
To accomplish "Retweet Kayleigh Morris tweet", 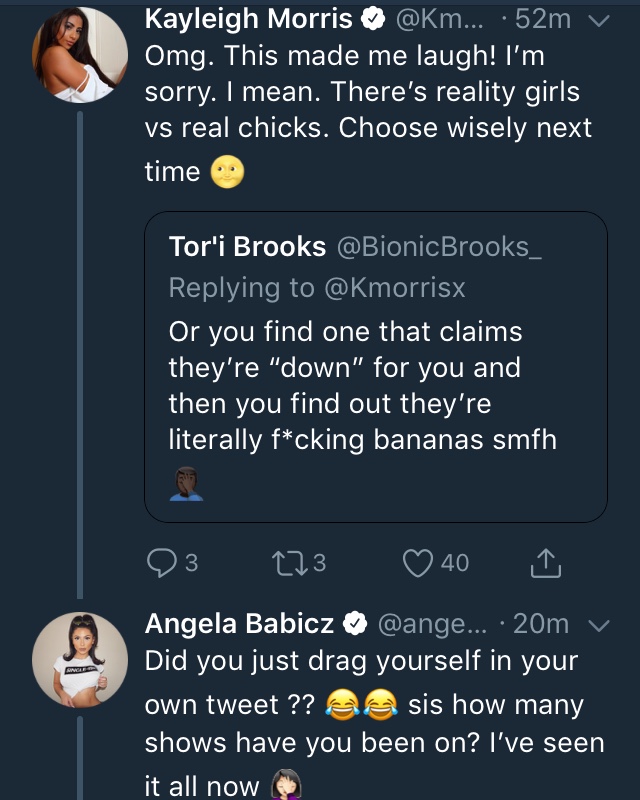I will point(289,563).
